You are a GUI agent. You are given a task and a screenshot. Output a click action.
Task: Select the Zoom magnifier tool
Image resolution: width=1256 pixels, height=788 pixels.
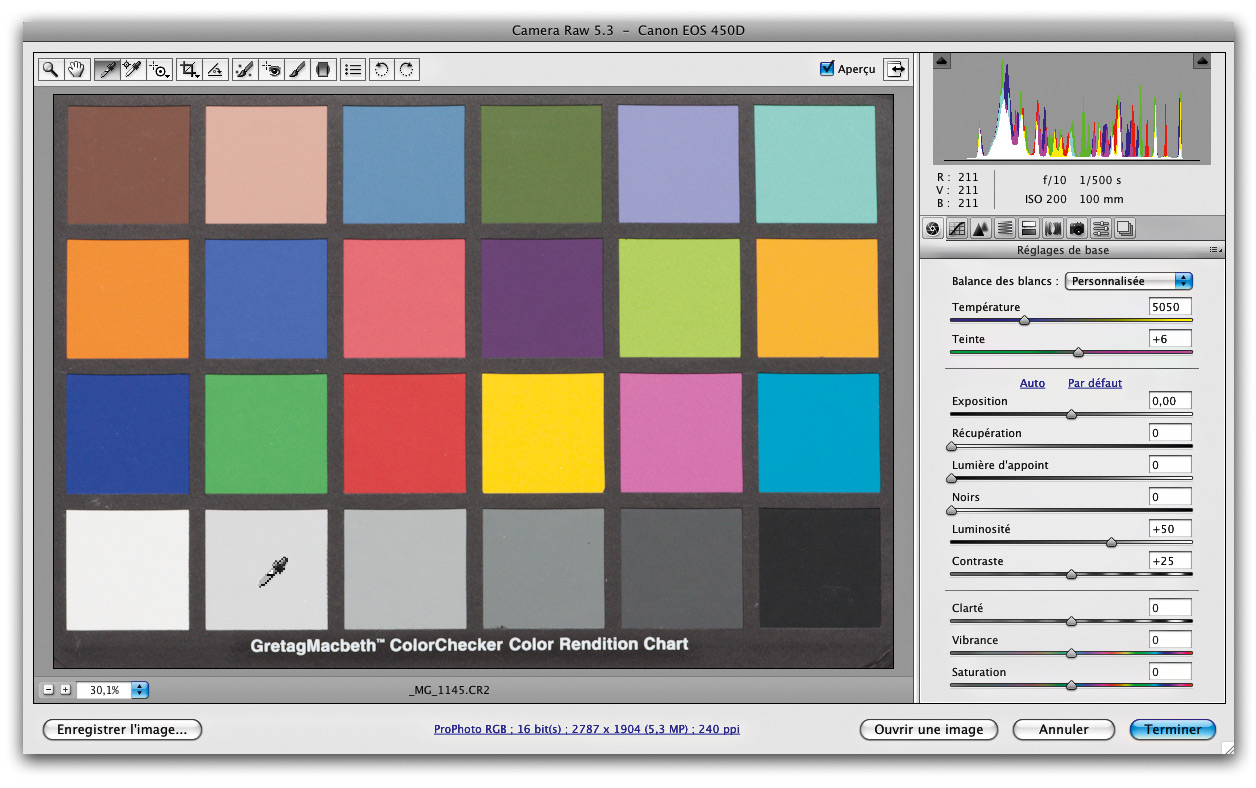click(50, 69)
